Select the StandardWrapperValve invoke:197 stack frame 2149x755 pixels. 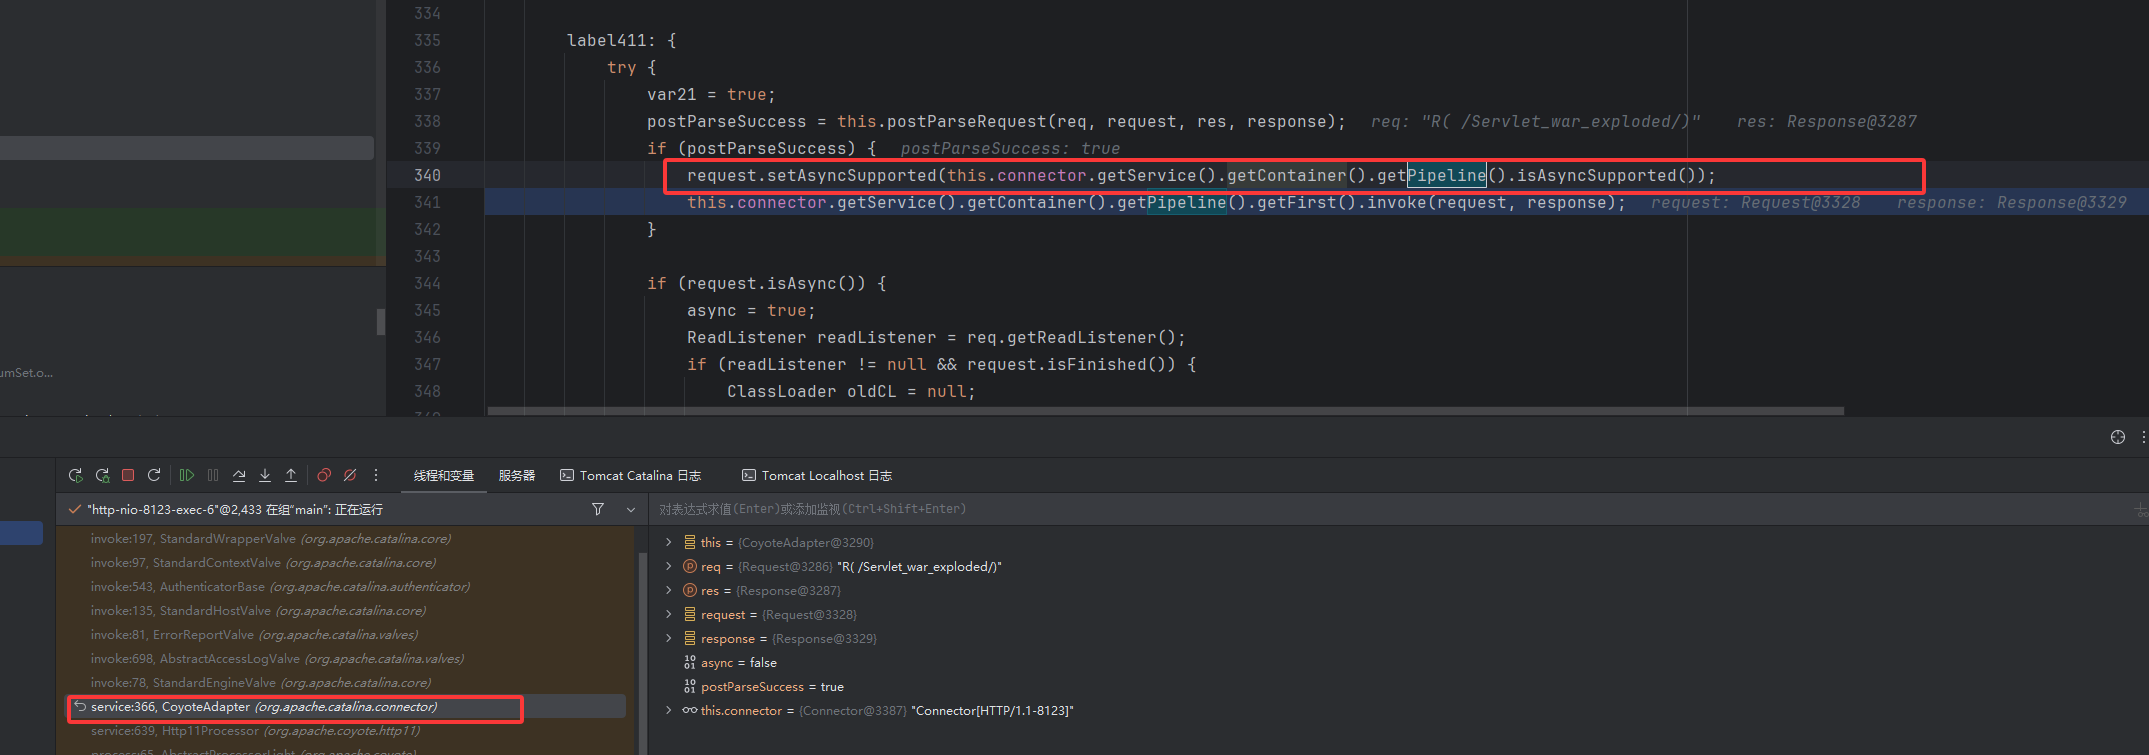point(270,539)
